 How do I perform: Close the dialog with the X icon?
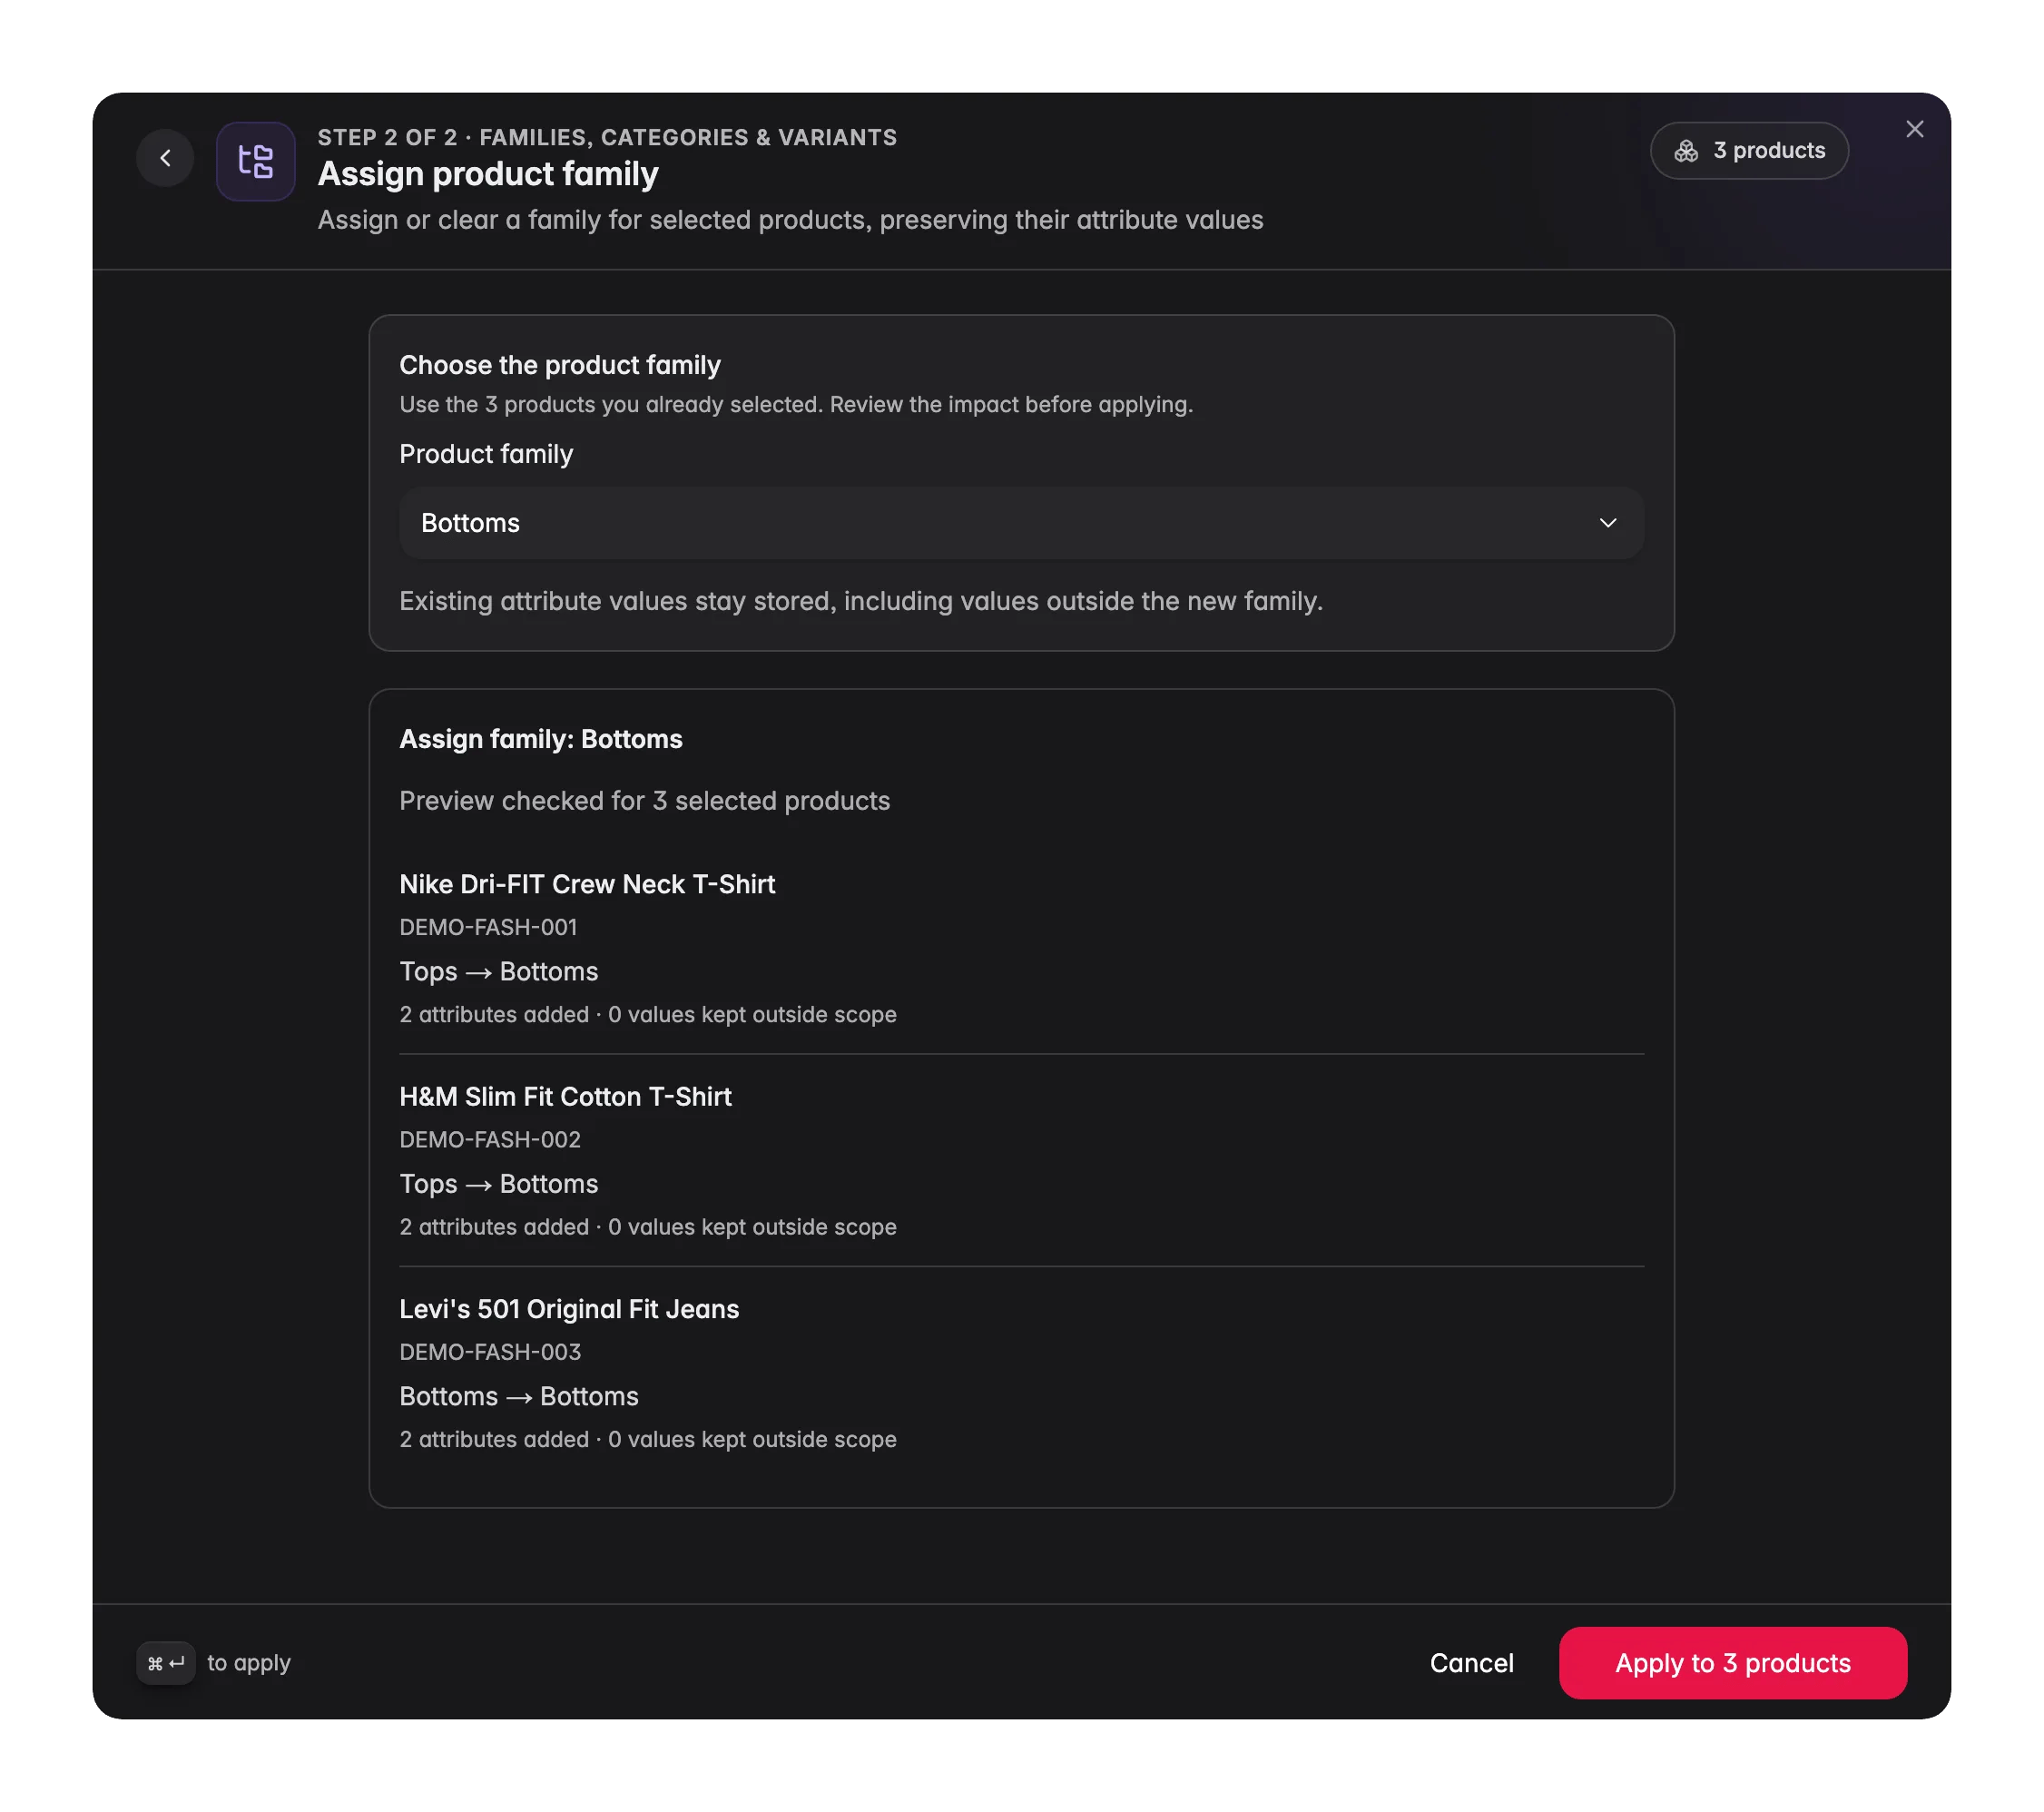click(x=1914, y=129)
